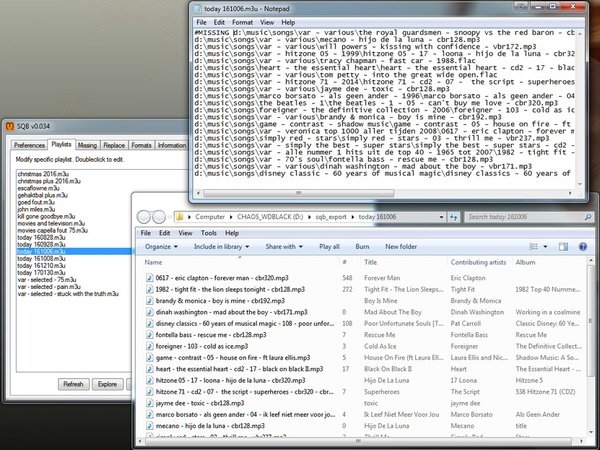Viewport: 600px width, 450px height.
Task: Select john miles.m3u playlist
Action: pos(36,209)
